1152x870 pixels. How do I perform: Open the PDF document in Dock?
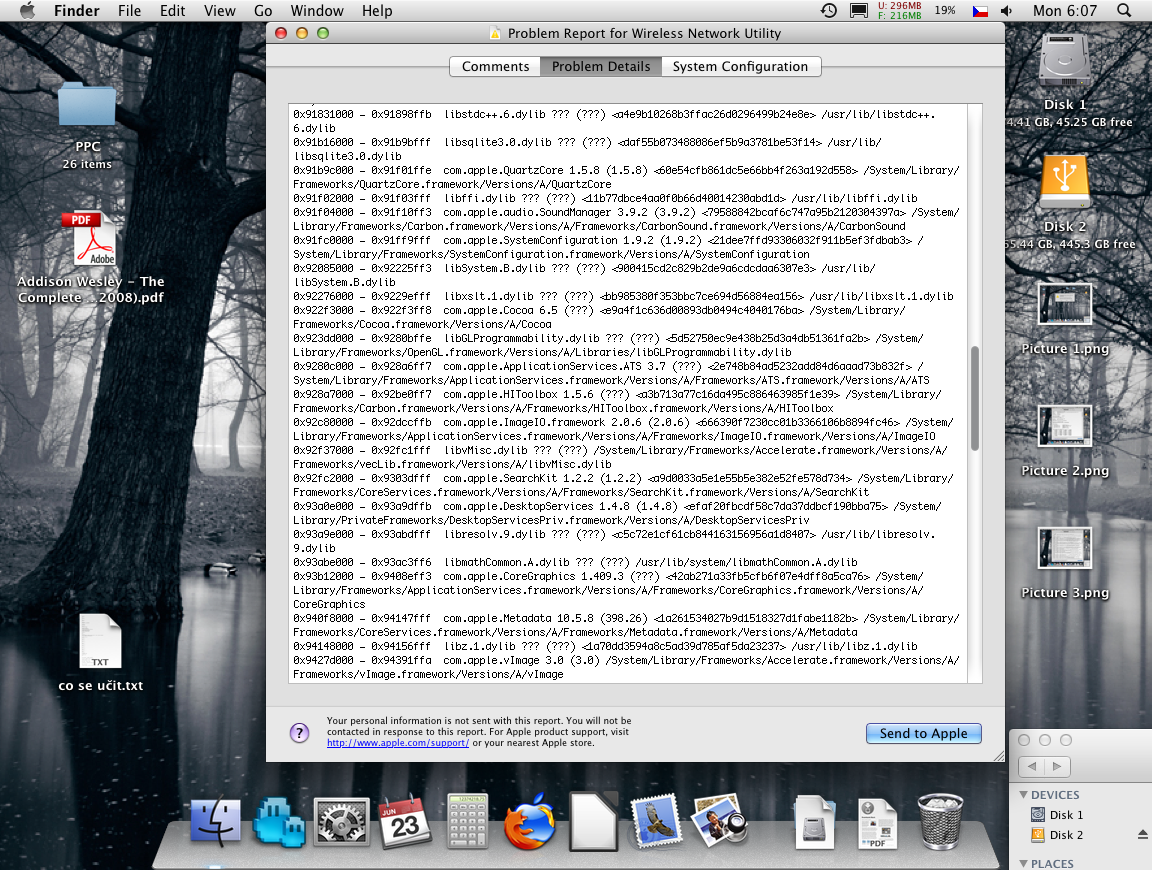click(x=877, y=823)
